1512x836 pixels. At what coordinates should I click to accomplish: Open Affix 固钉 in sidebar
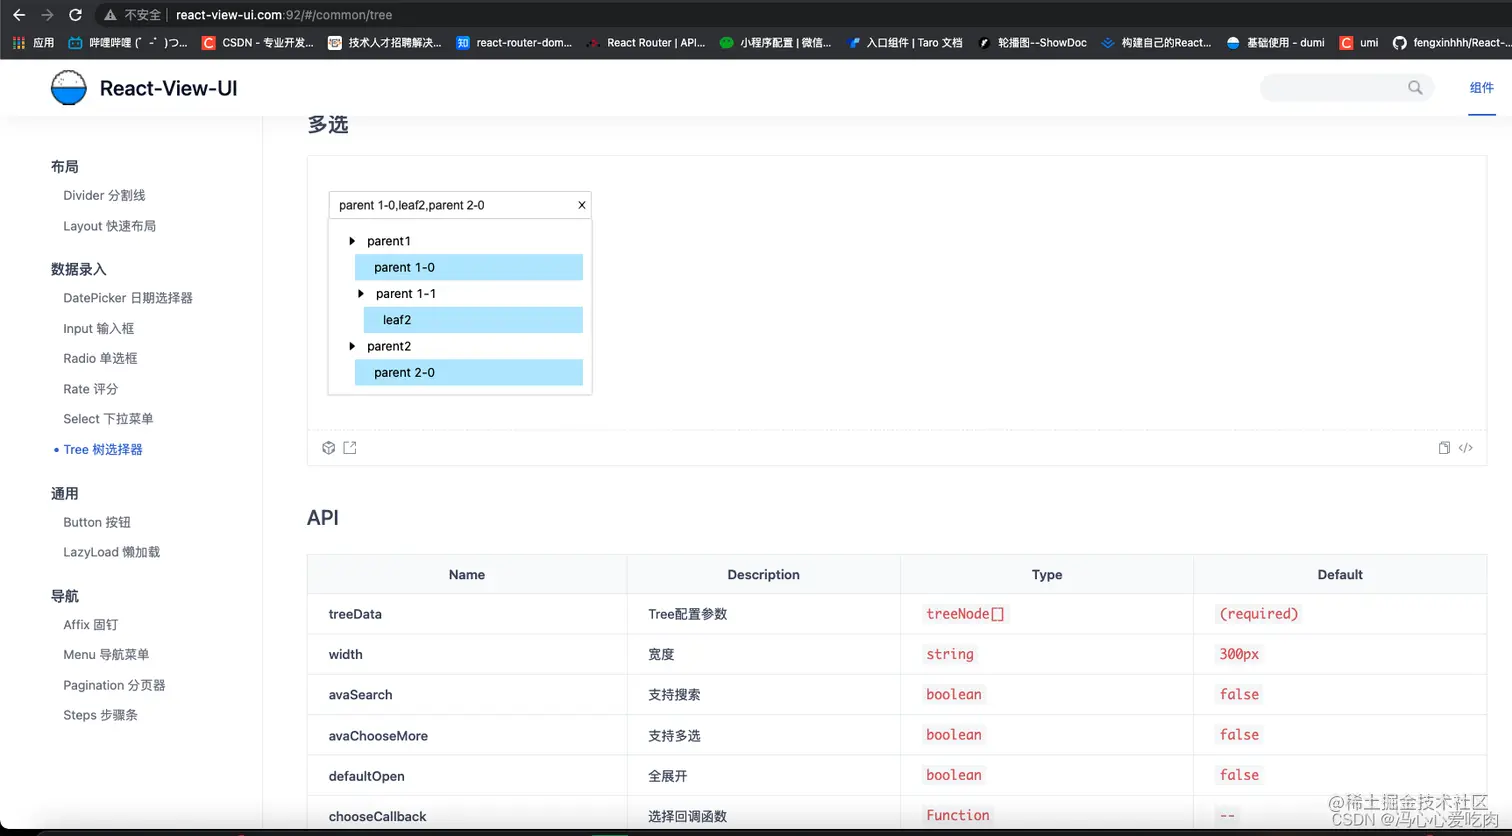tap(90, 624)
